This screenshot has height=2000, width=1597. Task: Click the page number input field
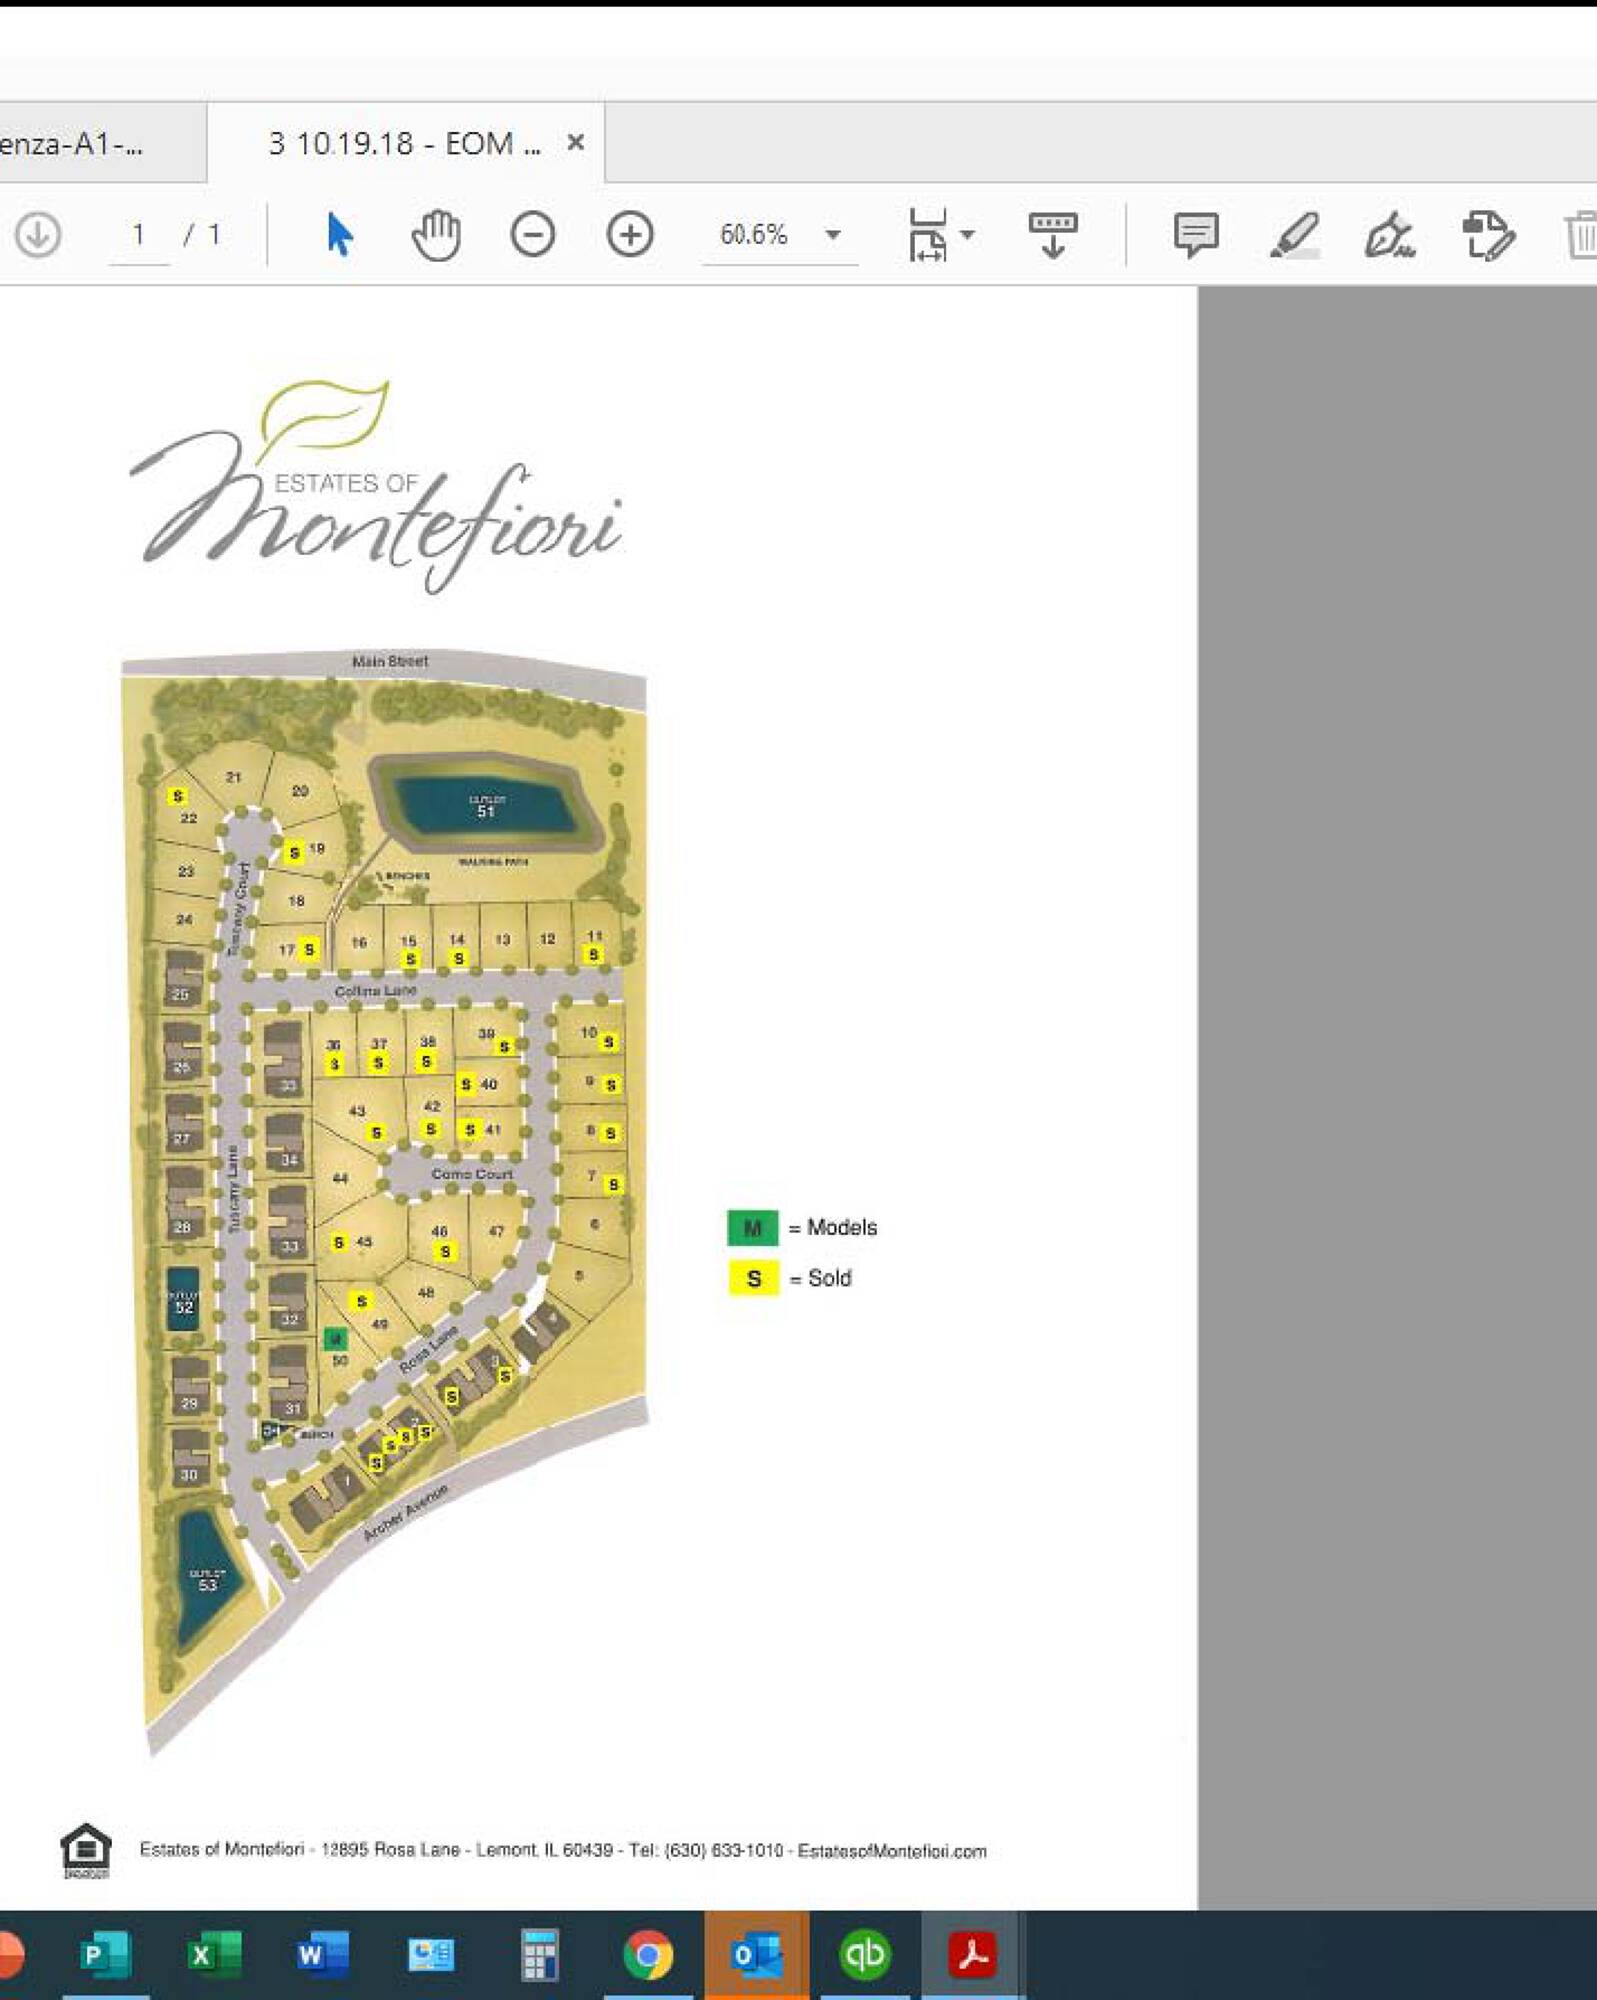click(139, 235)
